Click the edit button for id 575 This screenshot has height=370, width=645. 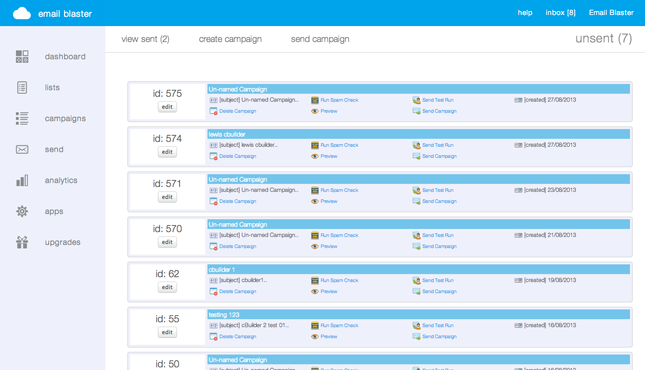167,107
